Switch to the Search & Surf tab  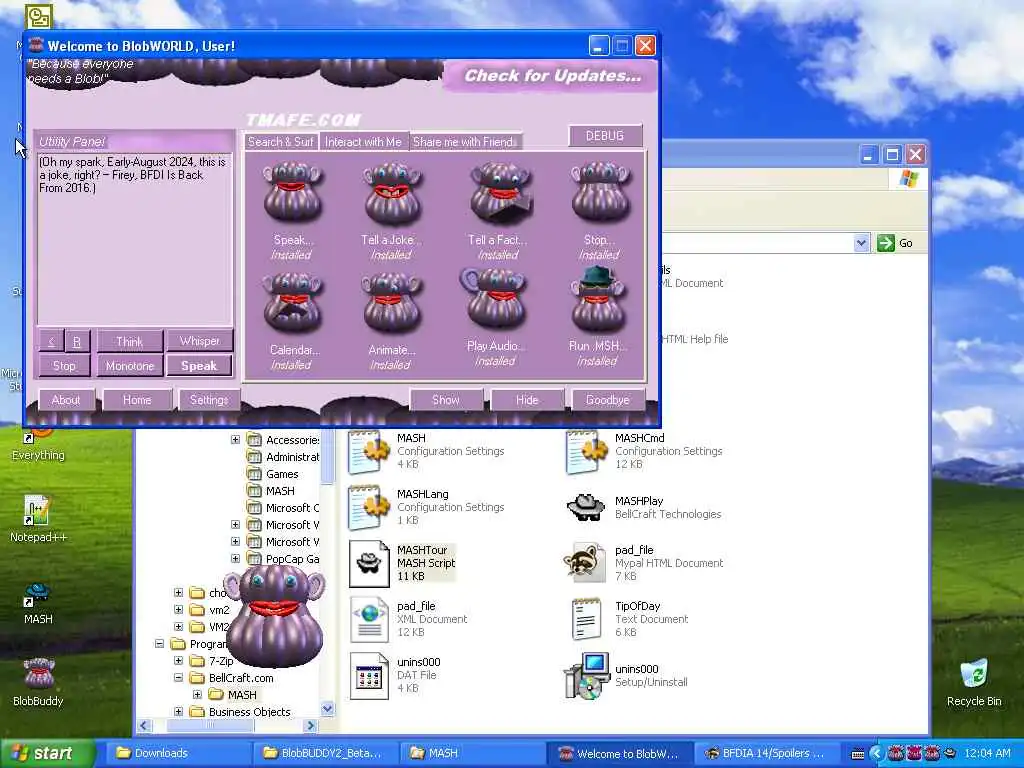coord(281,142)
